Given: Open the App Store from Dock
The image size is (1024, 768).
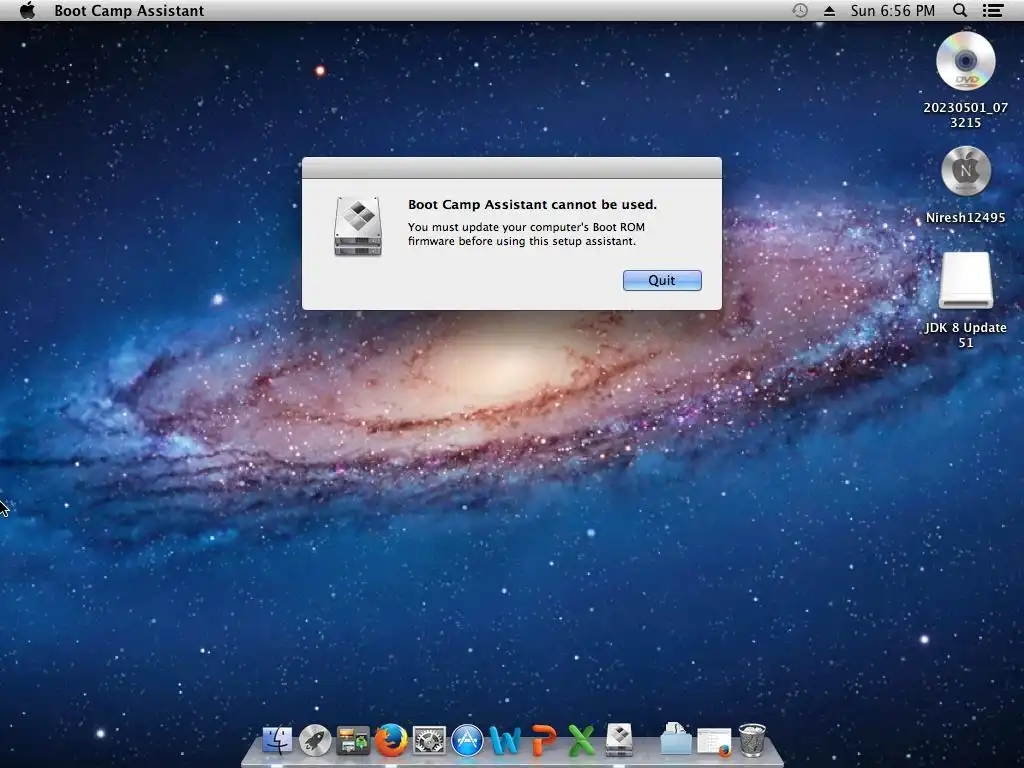Looking at the screenshot, I should [x=467, y=741].
